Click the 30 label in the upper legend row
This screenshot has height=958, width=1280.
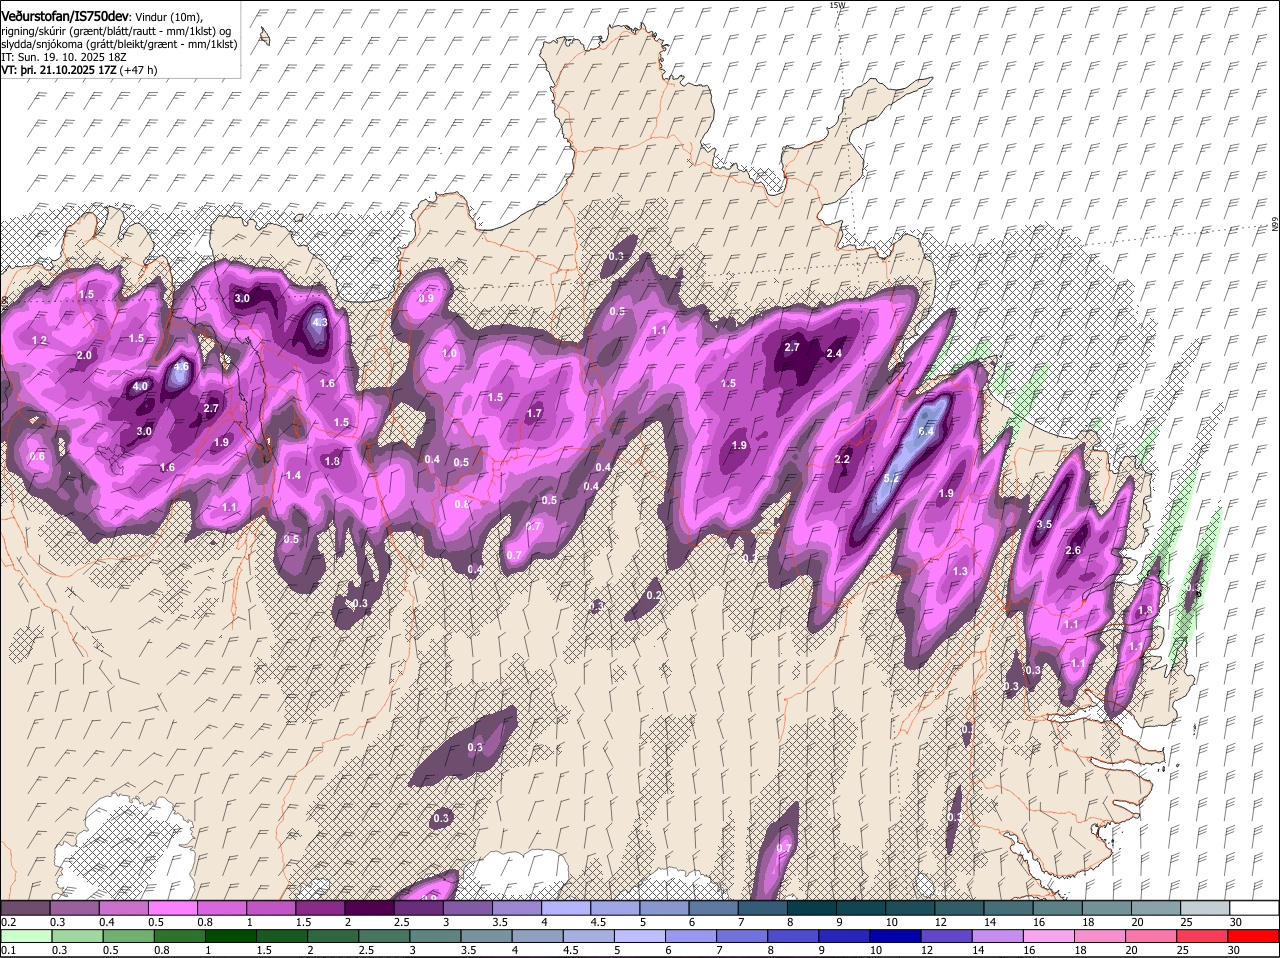pos(1236,921)
